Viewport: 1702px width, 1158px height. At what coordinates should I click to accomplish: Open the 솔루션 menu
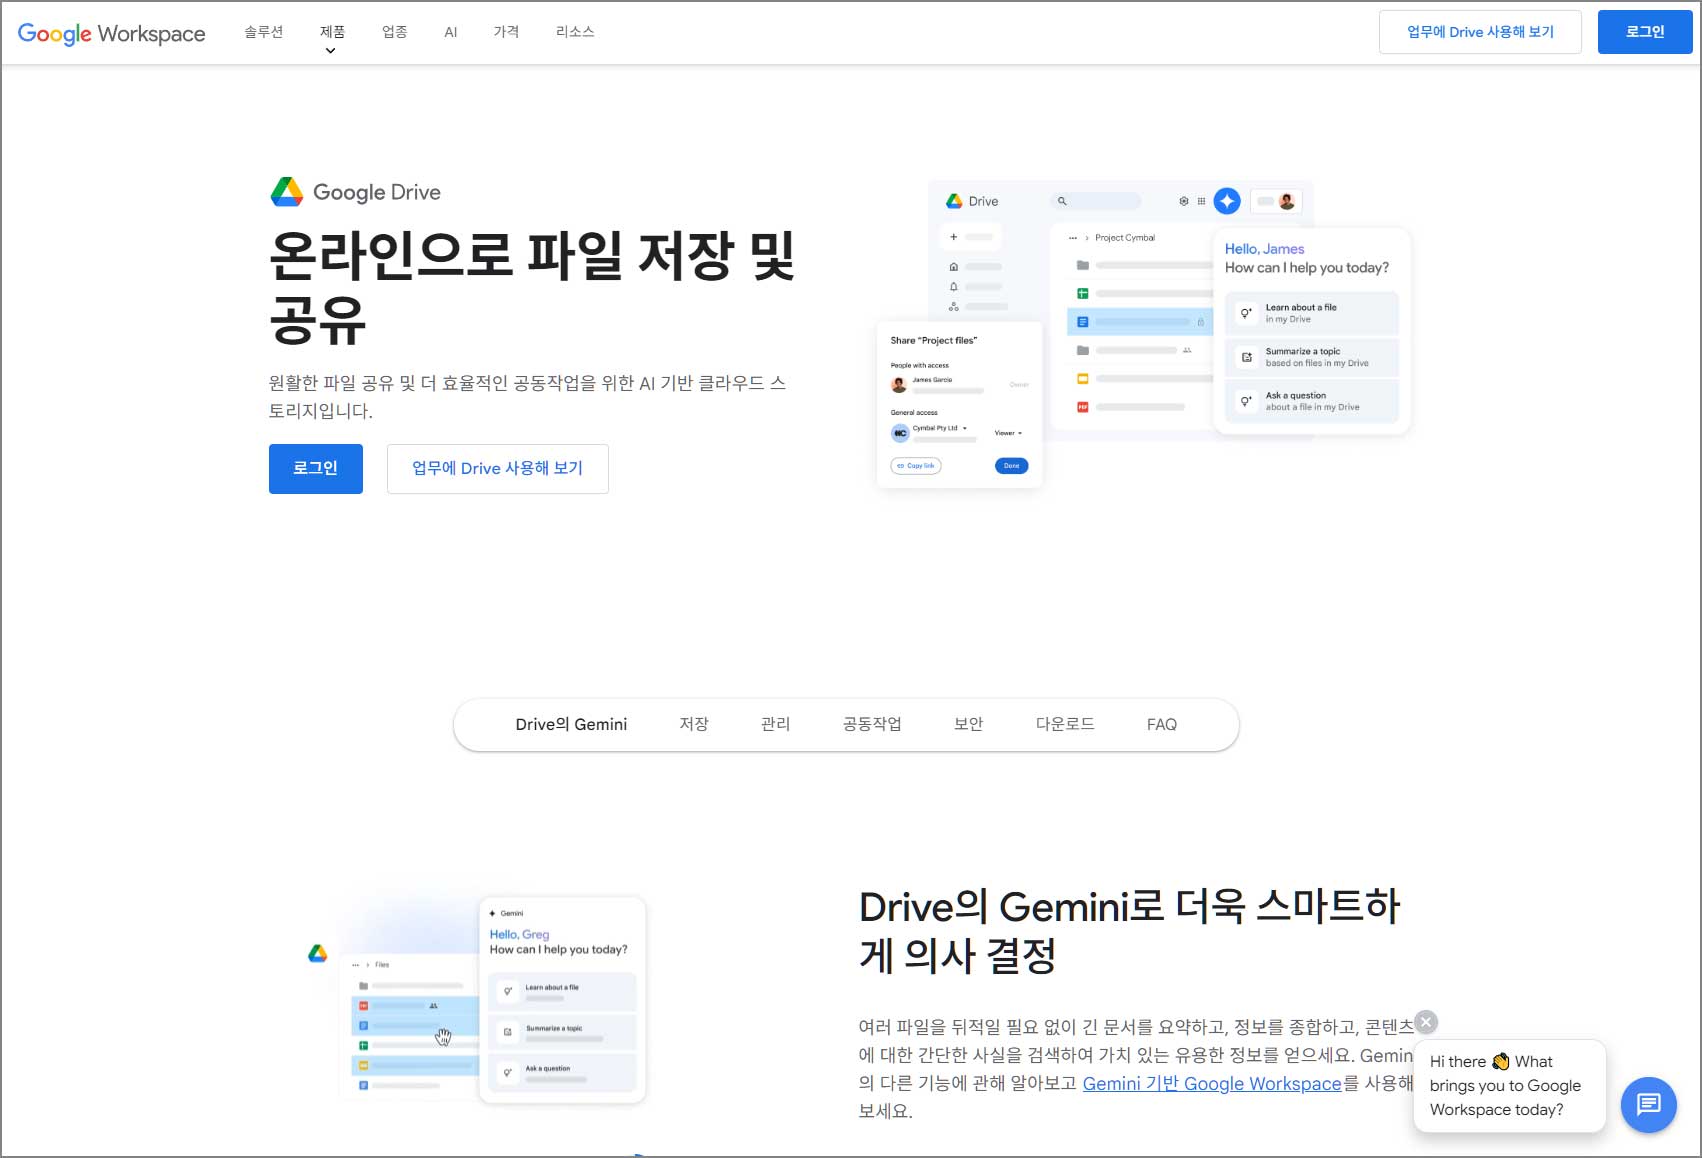click(262, 32)
